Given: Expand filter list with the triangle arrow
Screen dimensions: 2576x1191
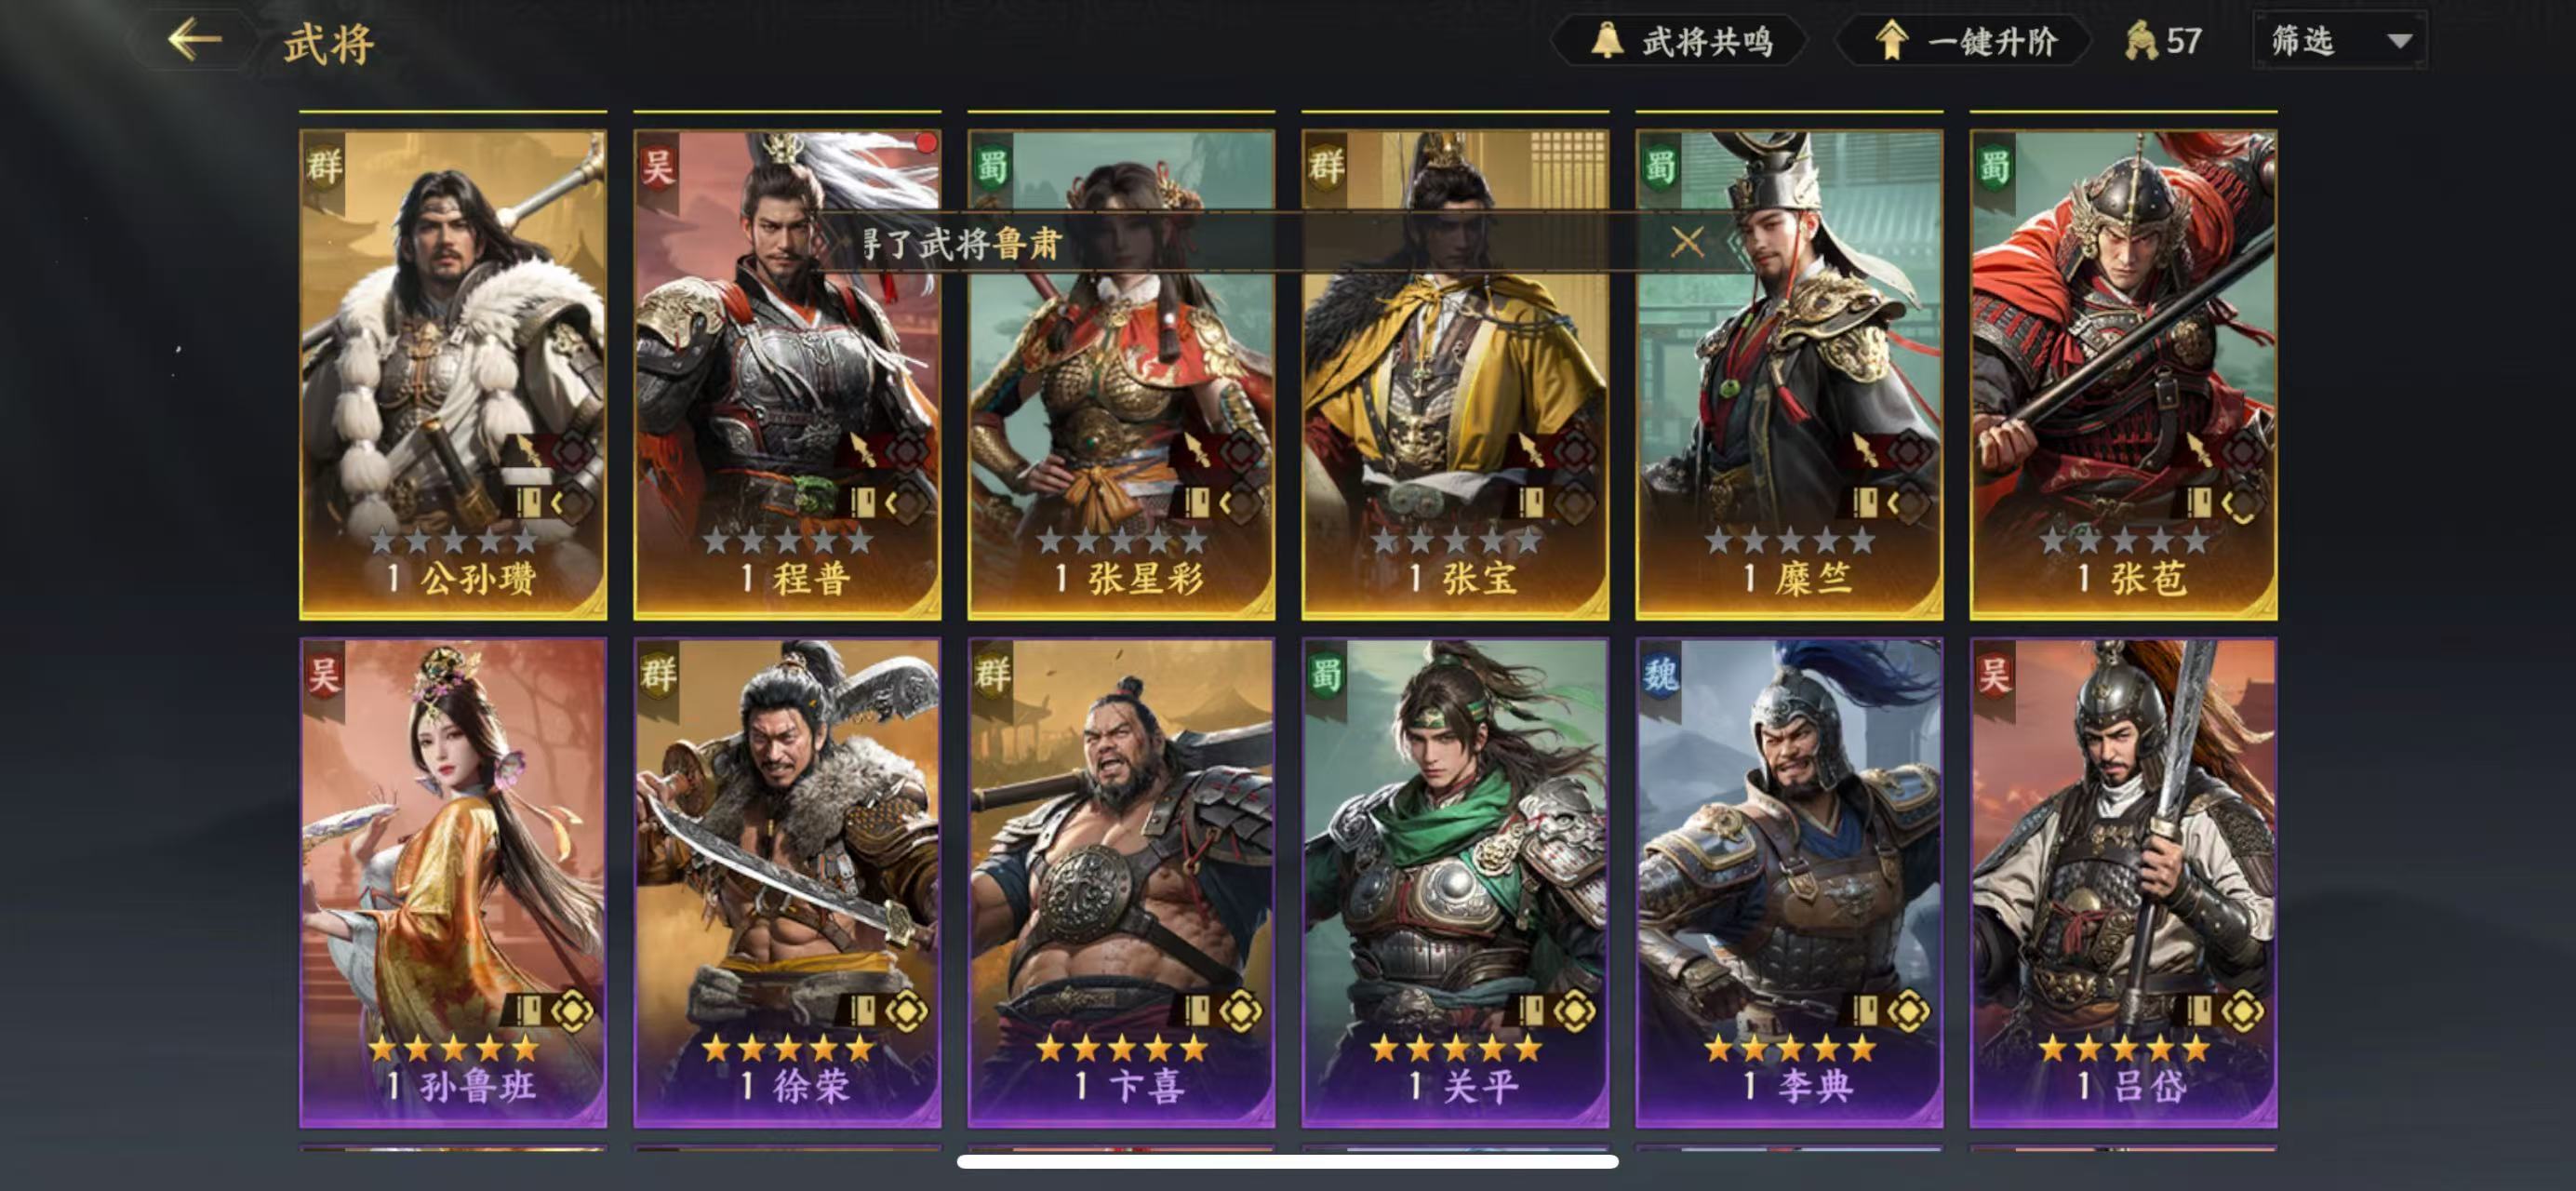Looking at the screenshot, I should (2400, 41).
